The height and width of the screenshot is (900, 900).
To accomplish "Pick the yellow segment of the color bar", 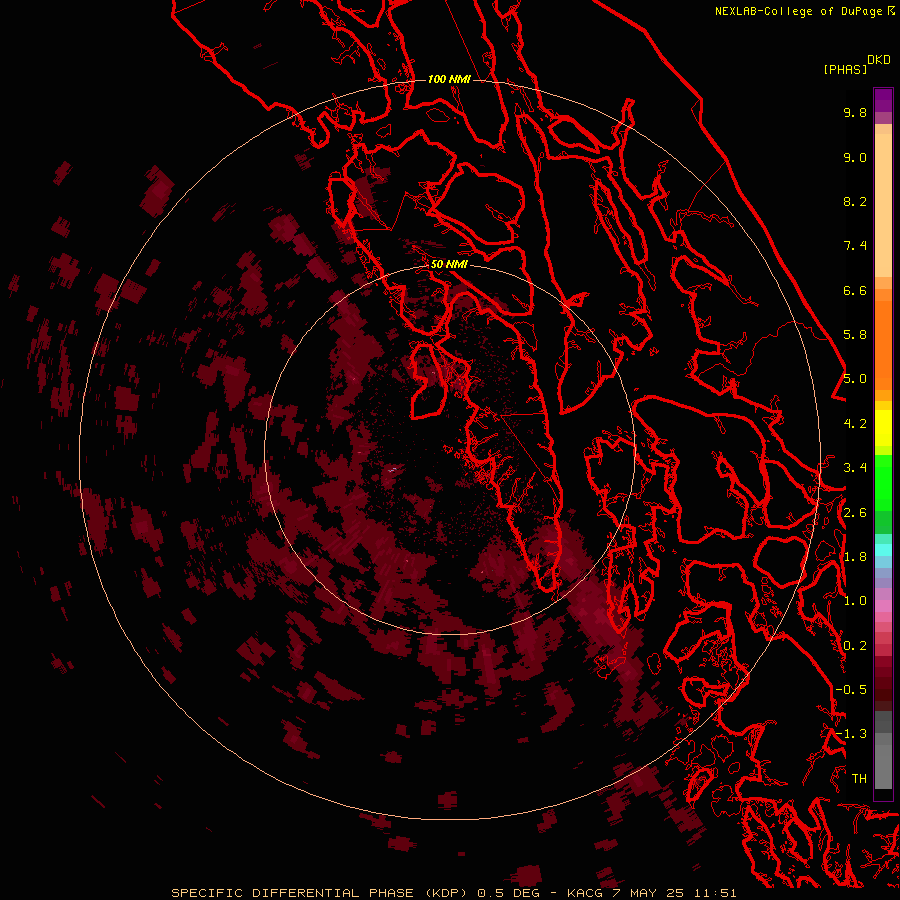I will 883,428.
